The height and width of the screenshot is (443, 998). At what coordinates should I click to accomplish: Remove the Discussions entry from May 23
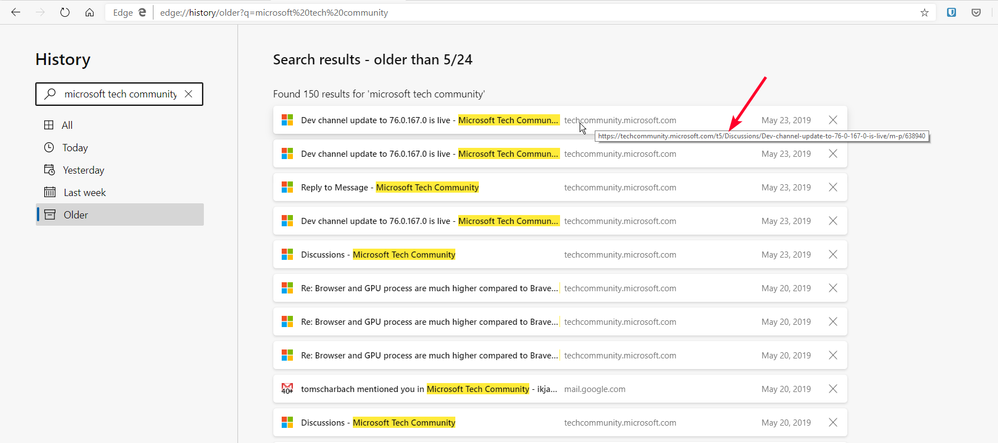point(833,254)
